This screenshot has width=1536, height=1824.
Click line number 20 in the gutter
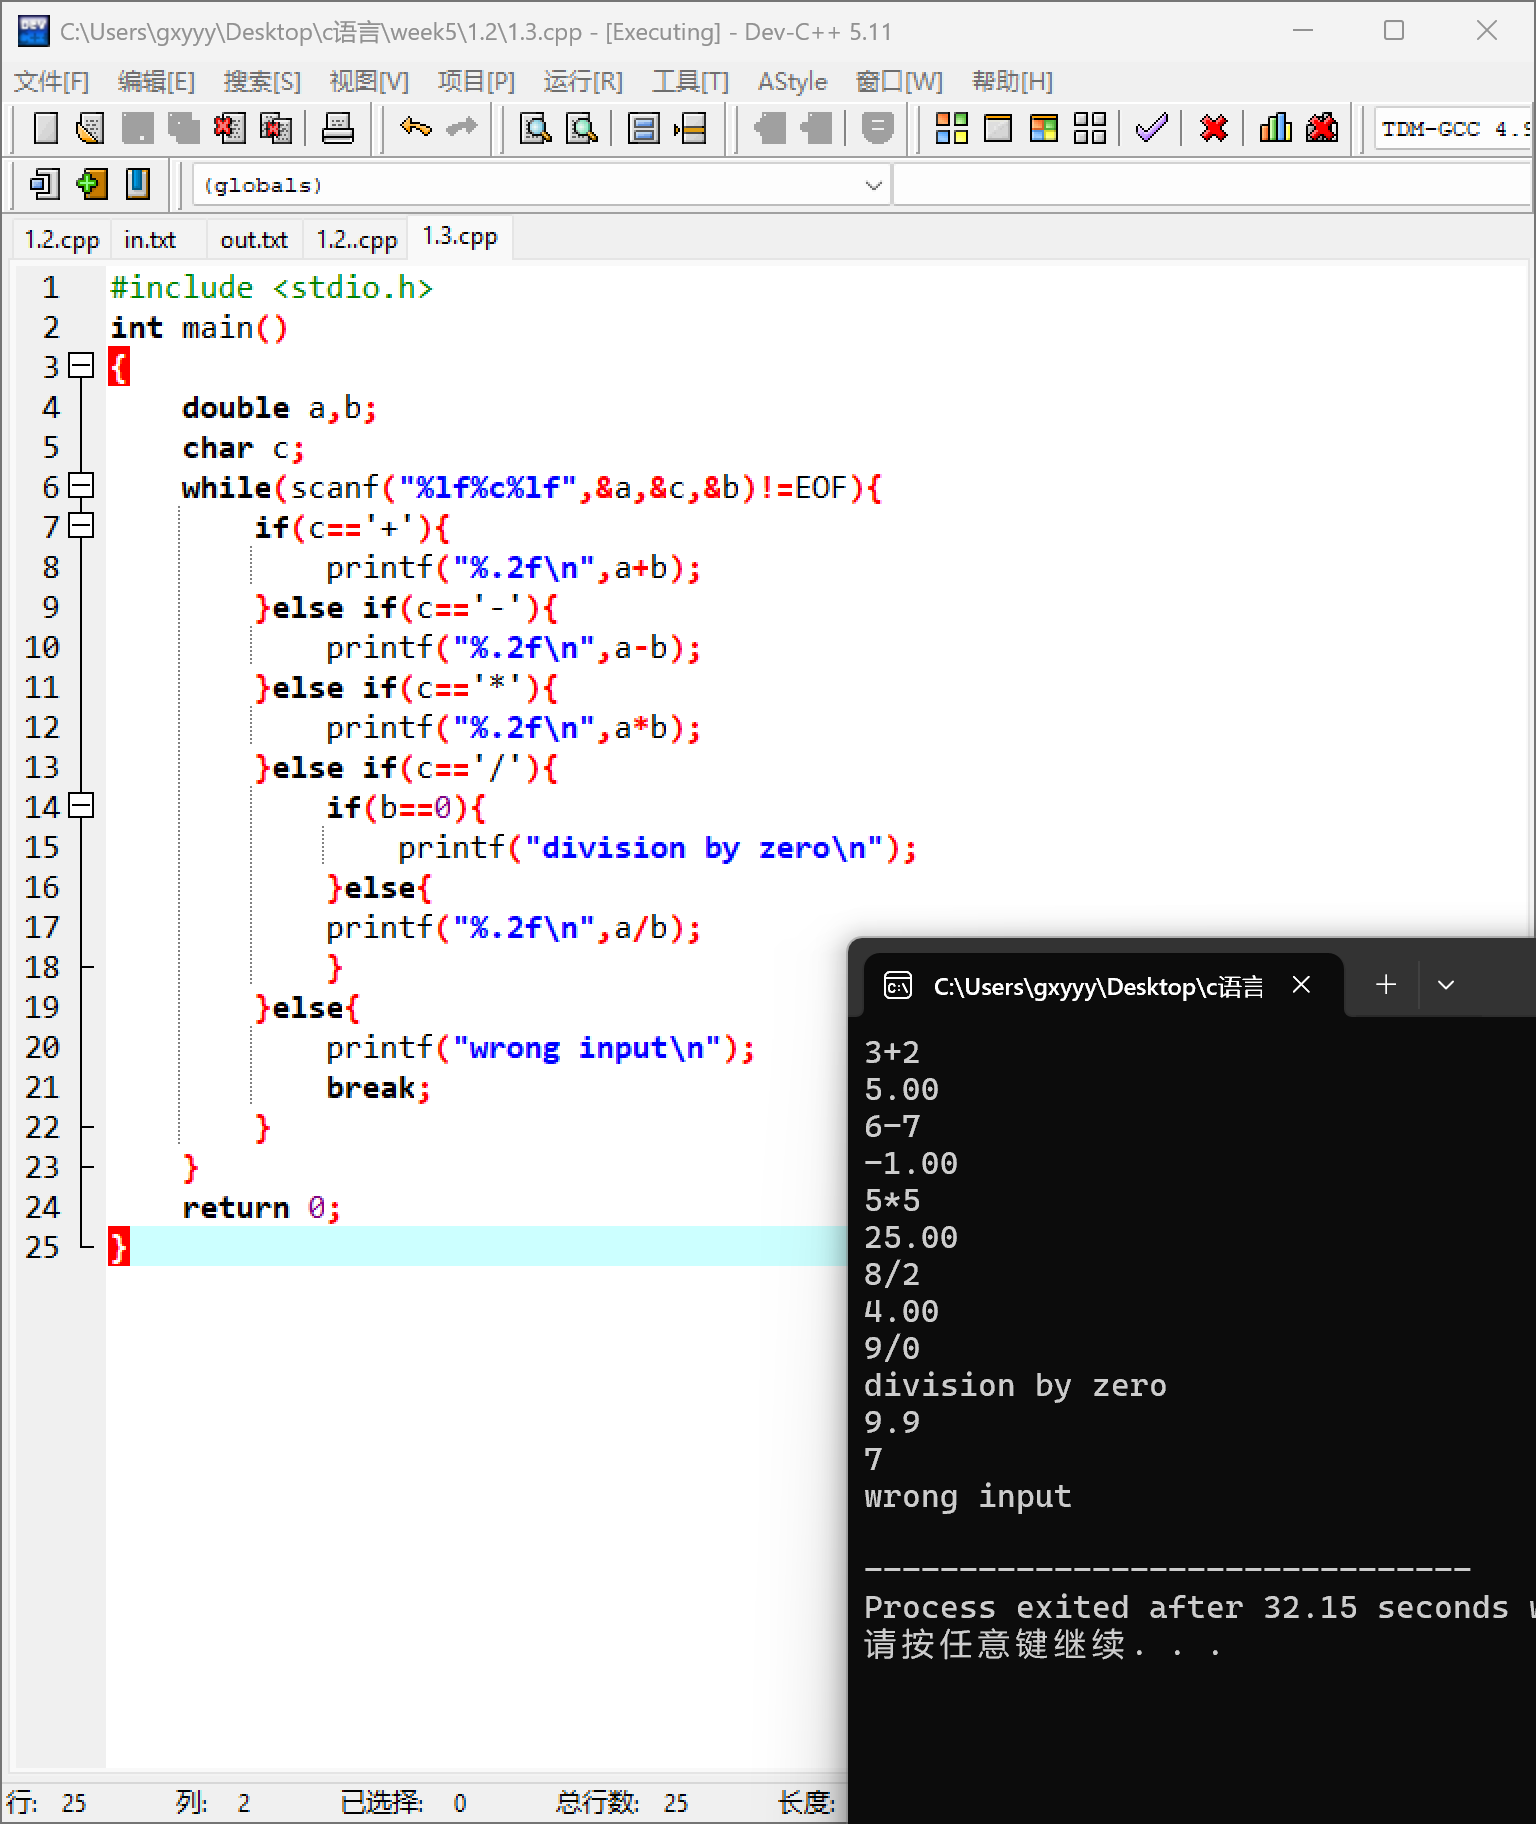pos(42,1047)
